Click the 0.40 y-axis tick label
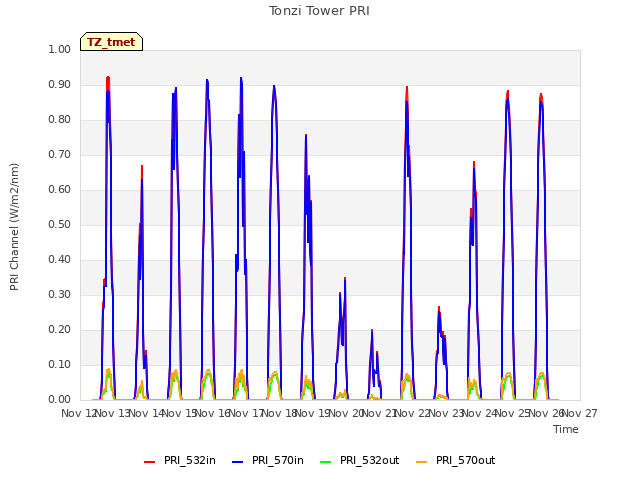Viewport: 640px width, 480px height. (x=60, y=260)
